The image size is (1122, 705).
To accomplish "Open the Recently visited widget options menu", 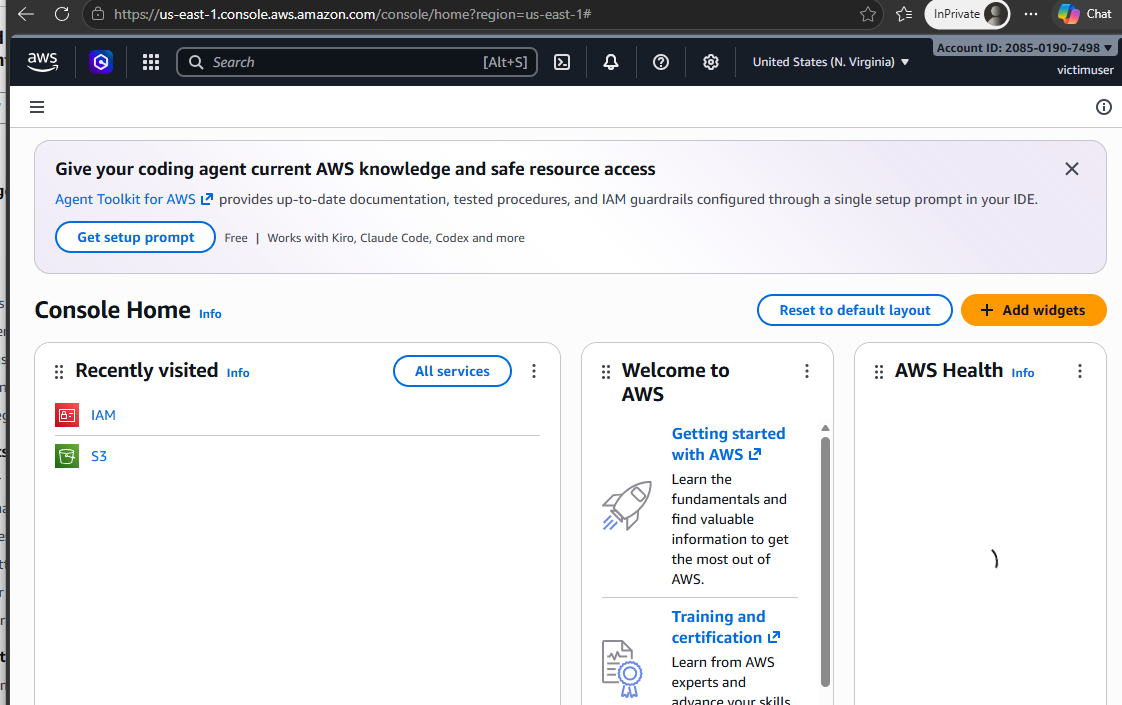I will tap(534, 371).
